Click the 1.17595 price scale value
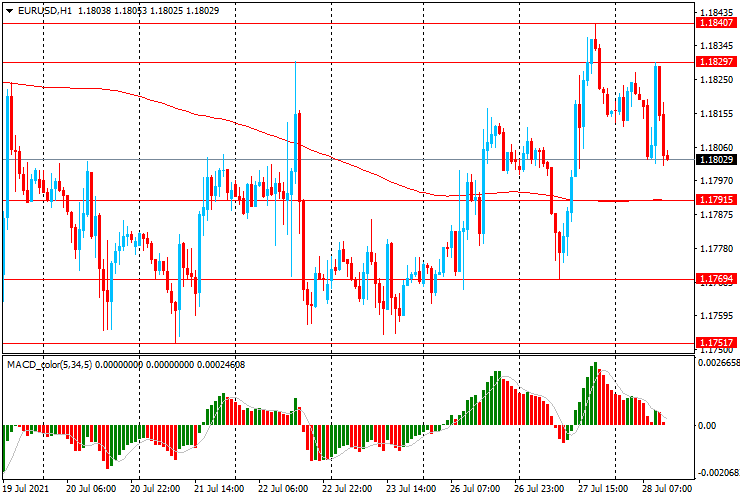740x500 pixels. tap(717, 315)
